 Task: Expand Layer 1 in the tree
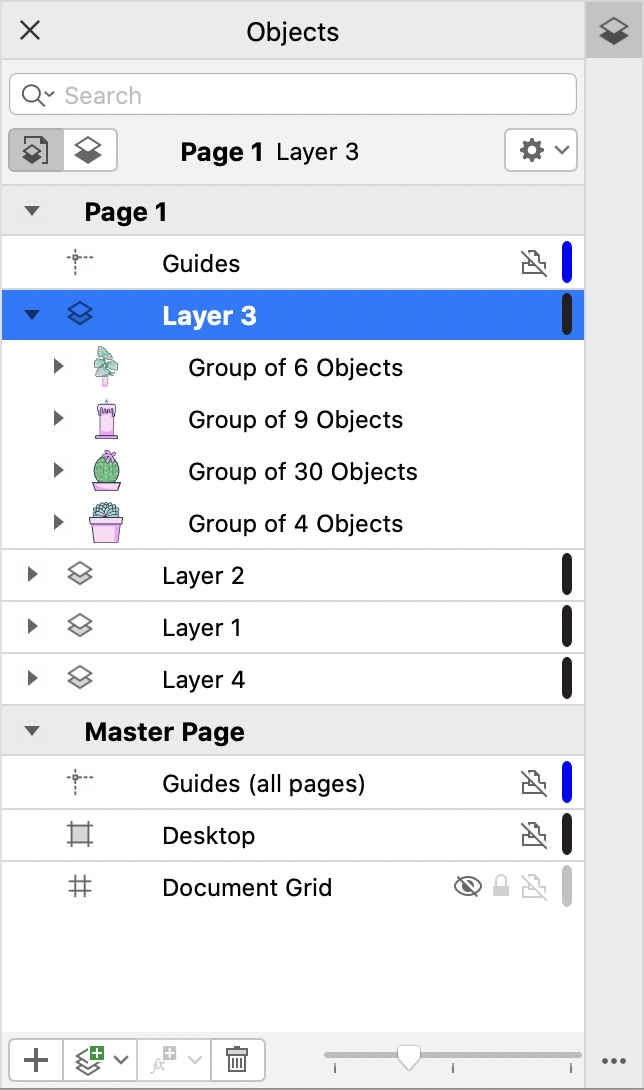point(32,627)
